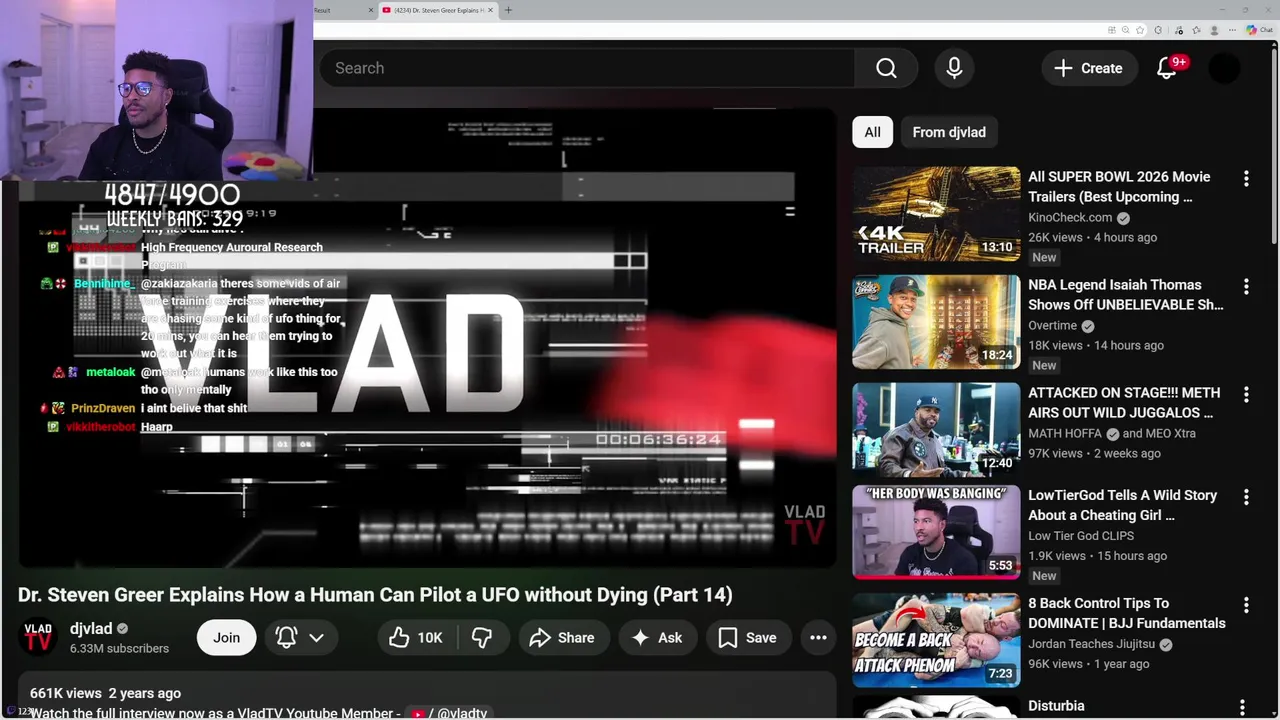
Task: Activate voice search microphone
Action: point(954,68)
